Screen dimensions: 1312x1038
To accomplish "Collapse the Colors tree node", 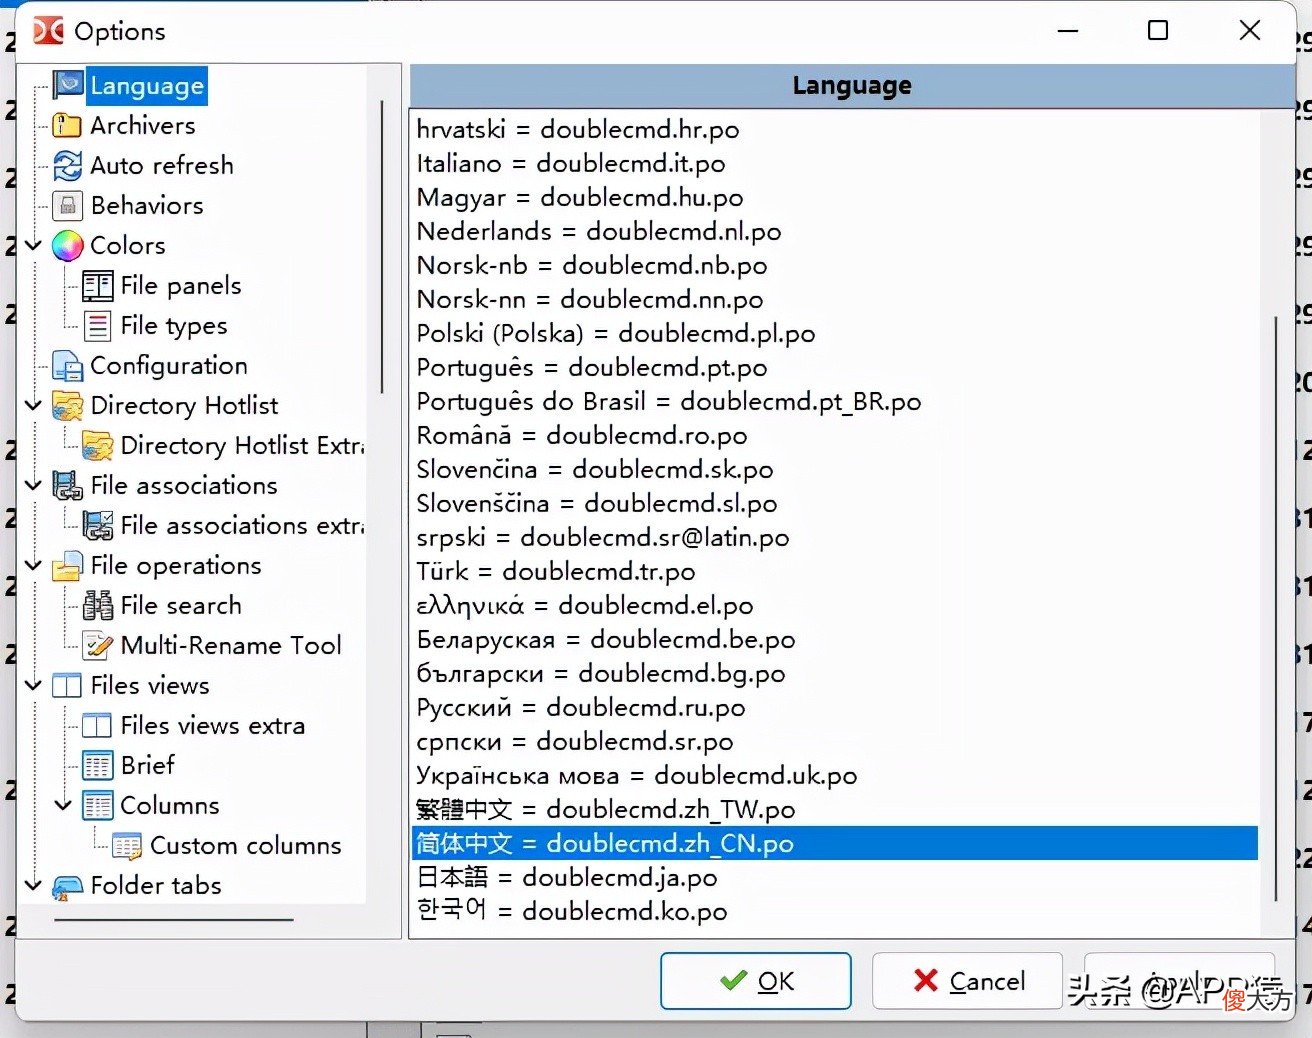I will (x=33, y=245).
